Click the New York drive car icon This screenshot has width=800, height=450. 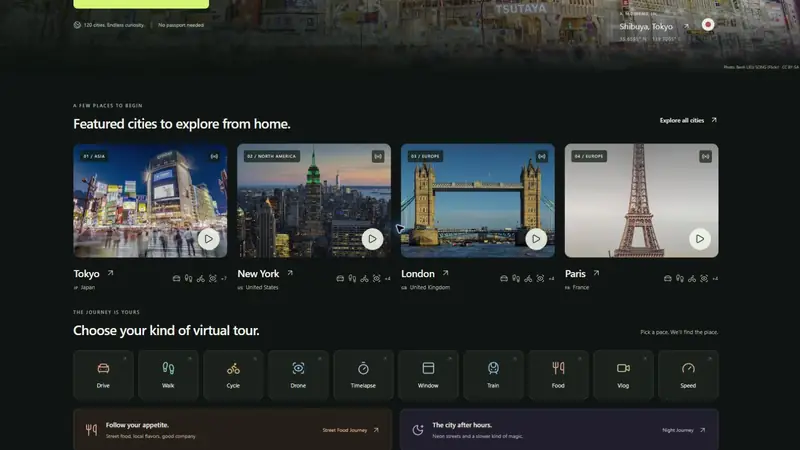click(x=340, y=279)
